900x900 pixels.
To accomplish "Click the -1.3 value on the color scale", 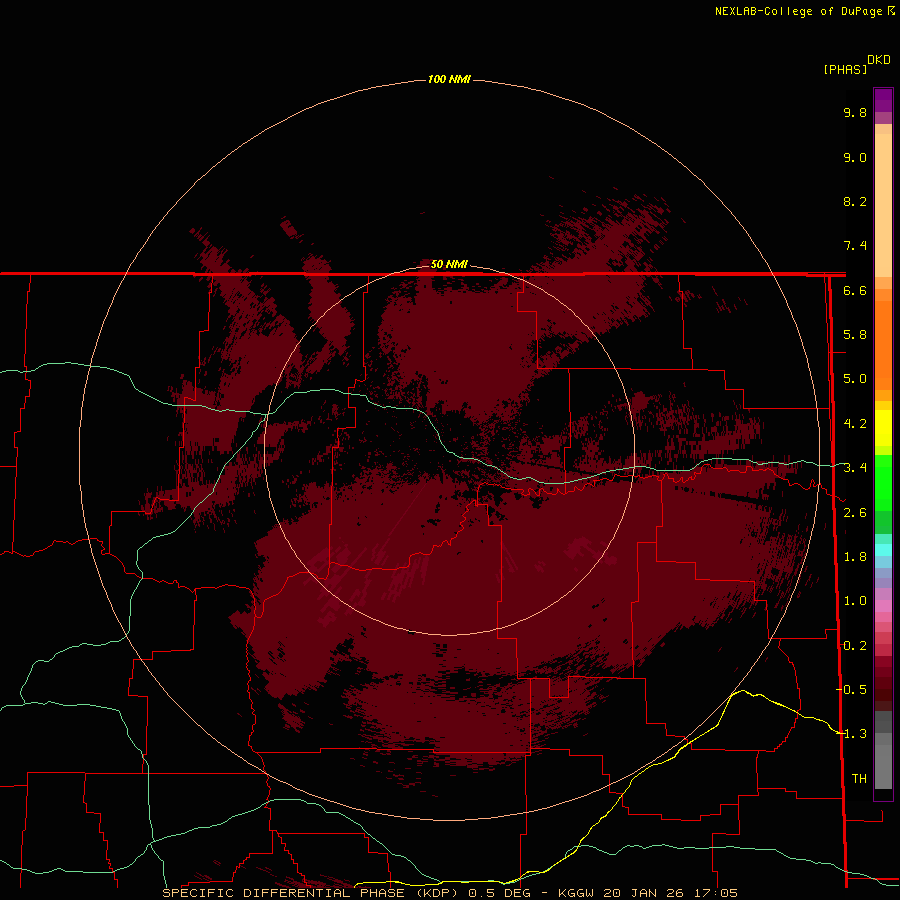I will [x=852, y=734].
